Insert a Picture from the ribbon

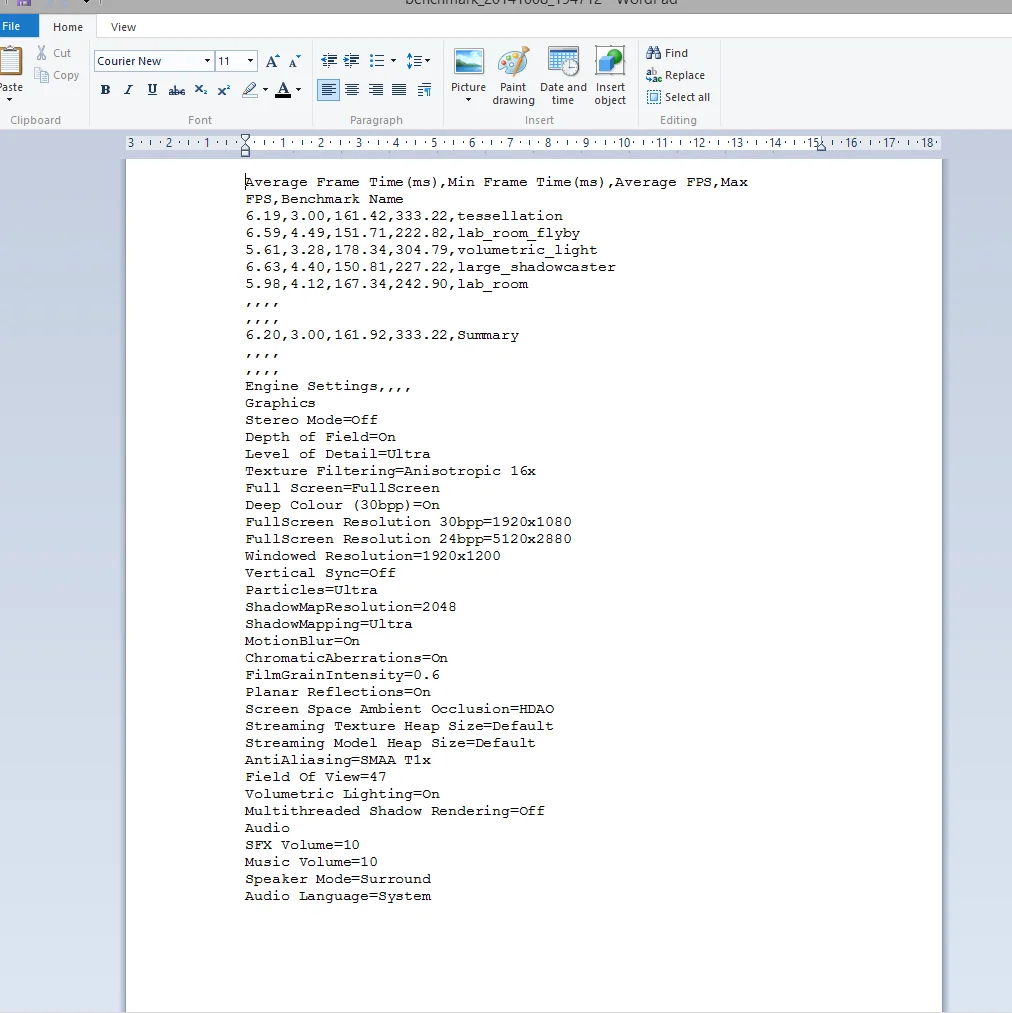pyautogui.click(x=469, y=63)
